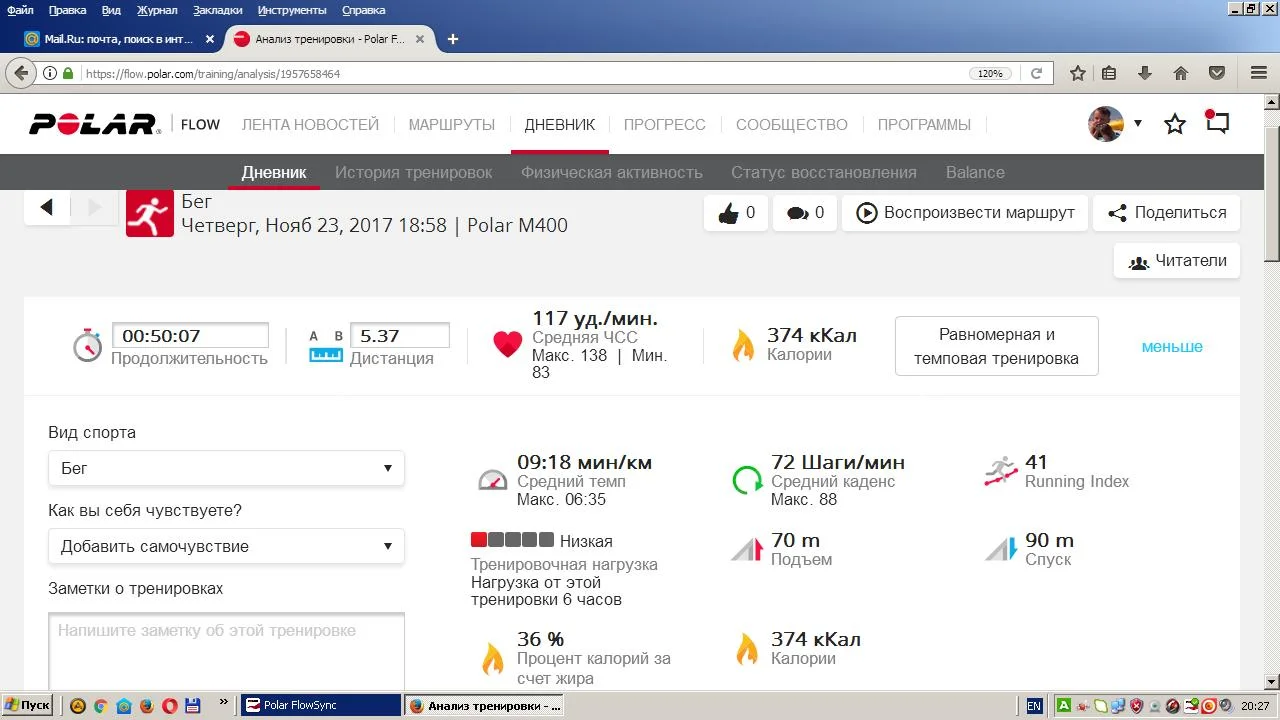Open Добавить самочувствие dropdown
Viewport: 1280px width, 720px height.
(x=226, y=546)
